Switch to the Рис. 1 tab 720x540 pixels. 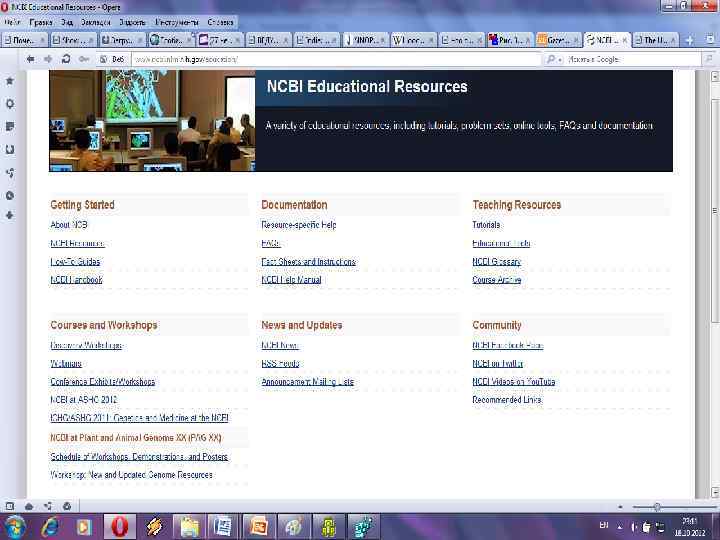click(x=509, y=40)
